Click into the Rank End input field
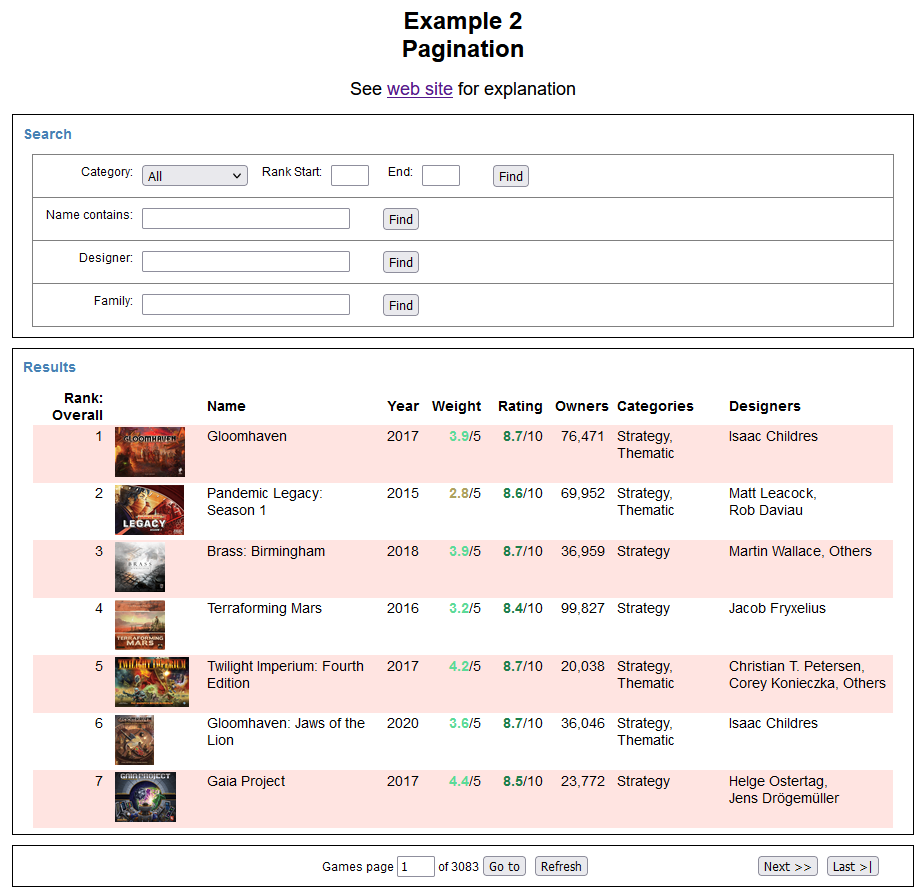 tap(440, 176)
